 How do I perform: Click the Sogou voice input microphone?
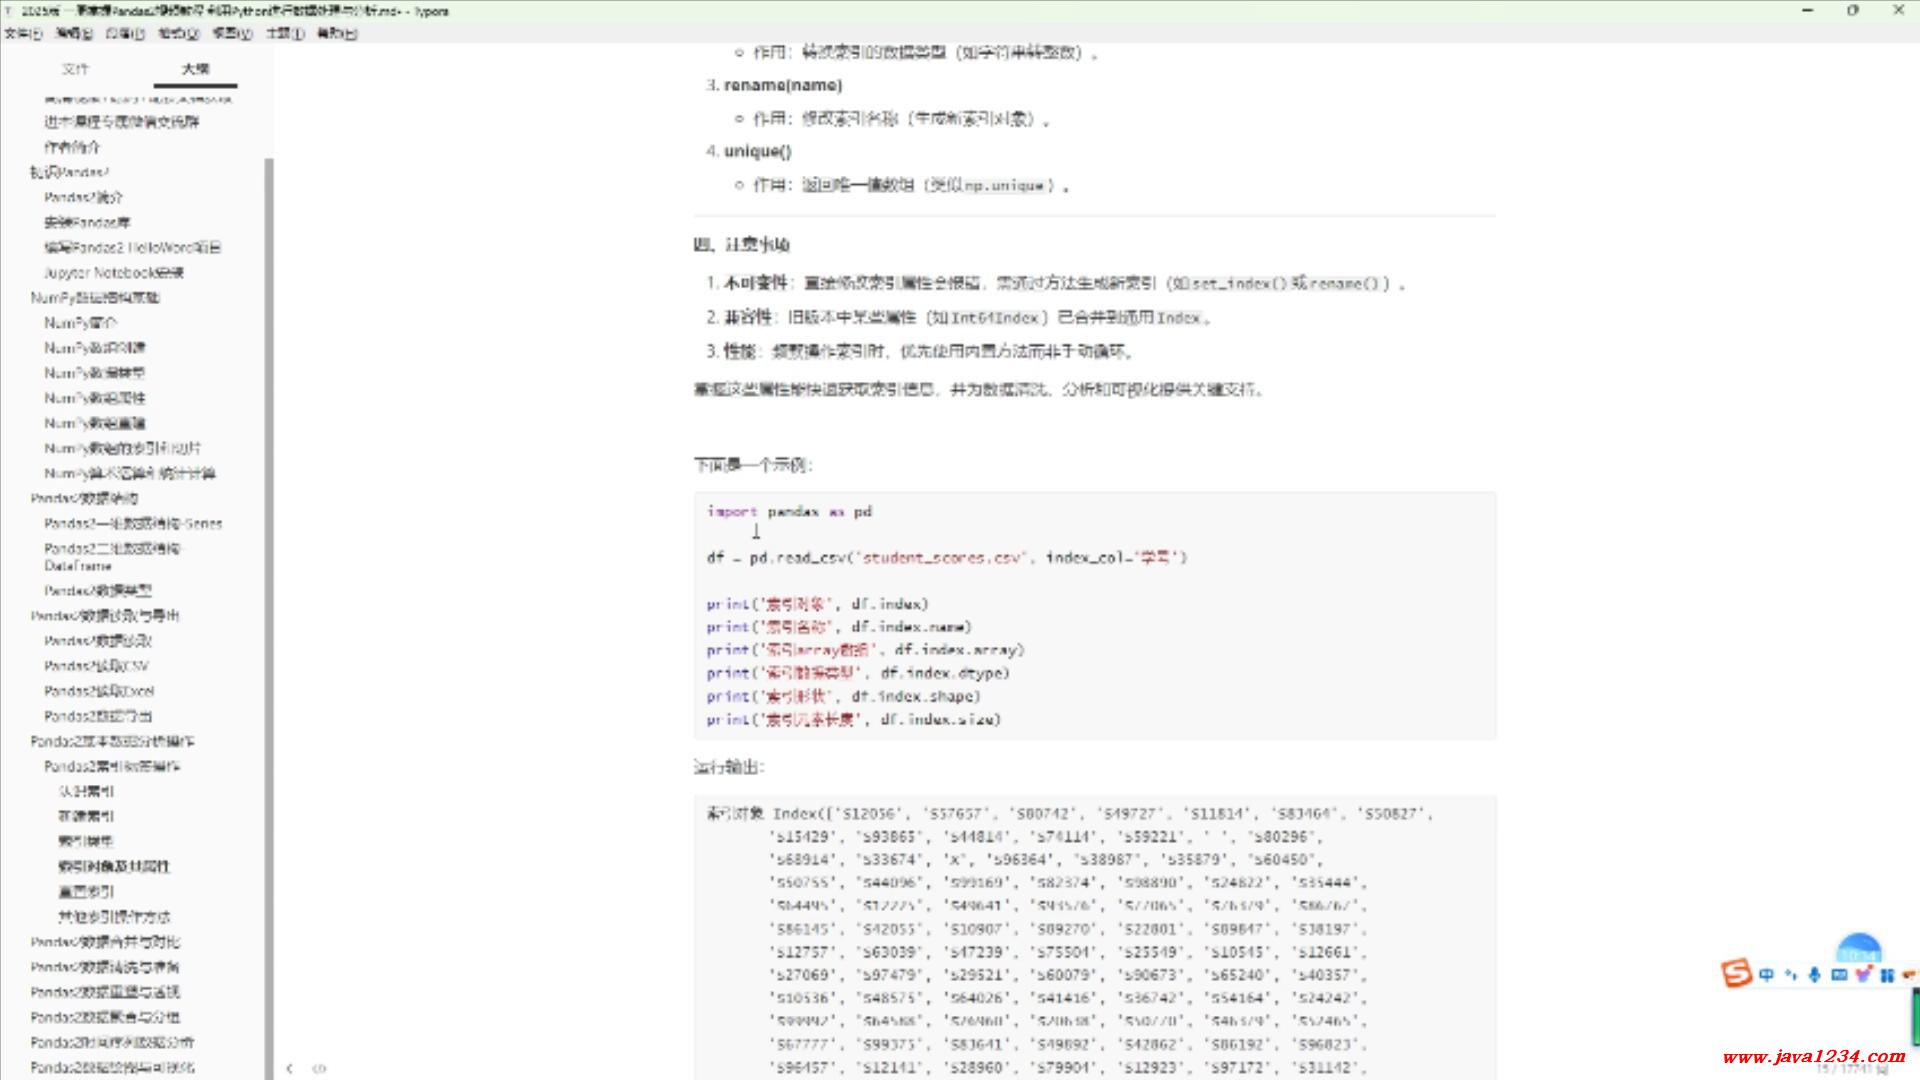(1814, 974)
